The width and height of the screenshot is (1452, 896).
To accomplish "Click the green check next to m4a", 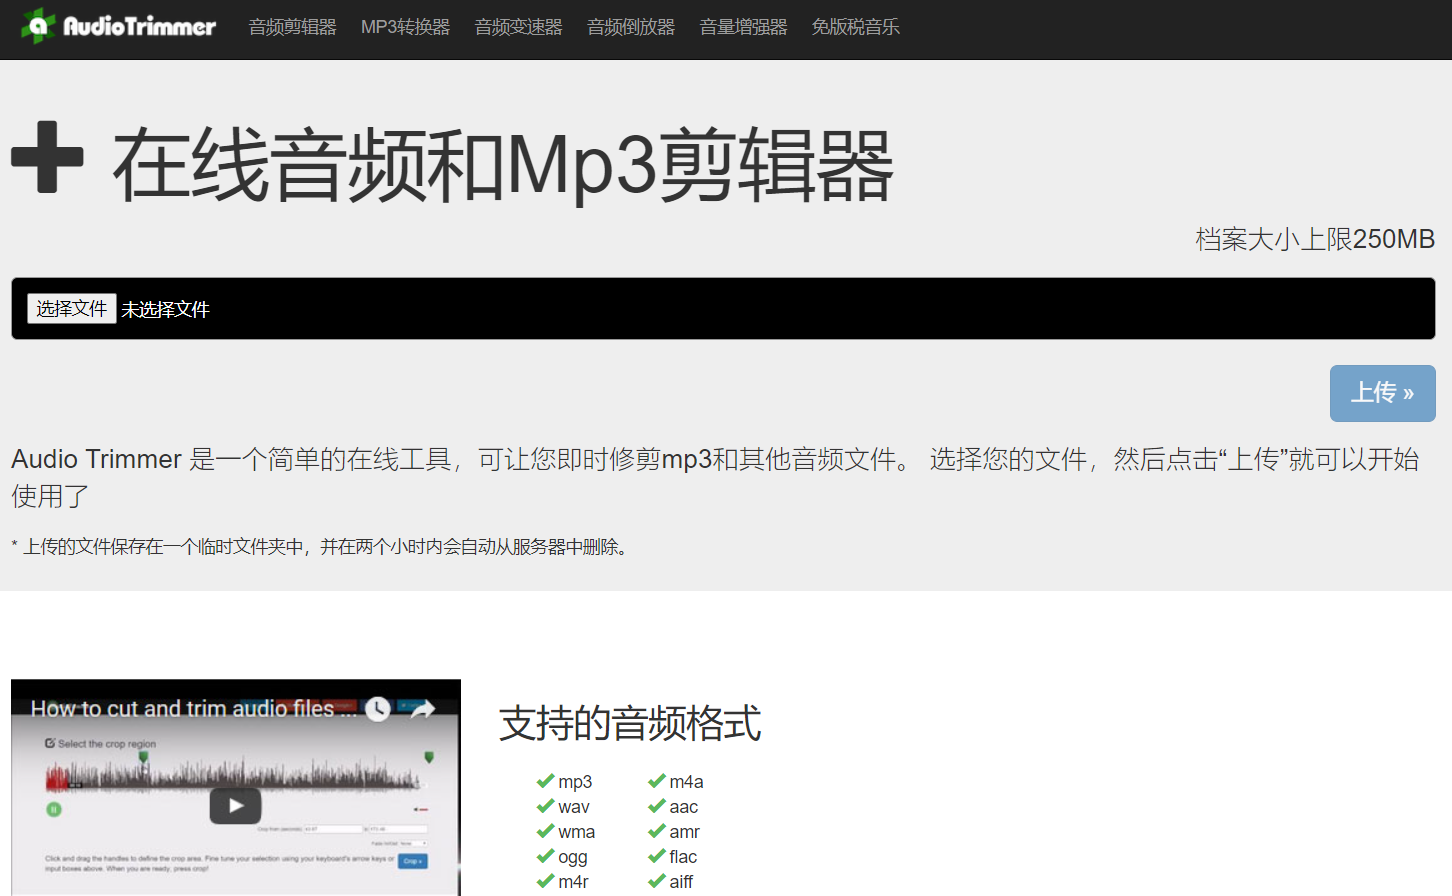I will [656, 781].
